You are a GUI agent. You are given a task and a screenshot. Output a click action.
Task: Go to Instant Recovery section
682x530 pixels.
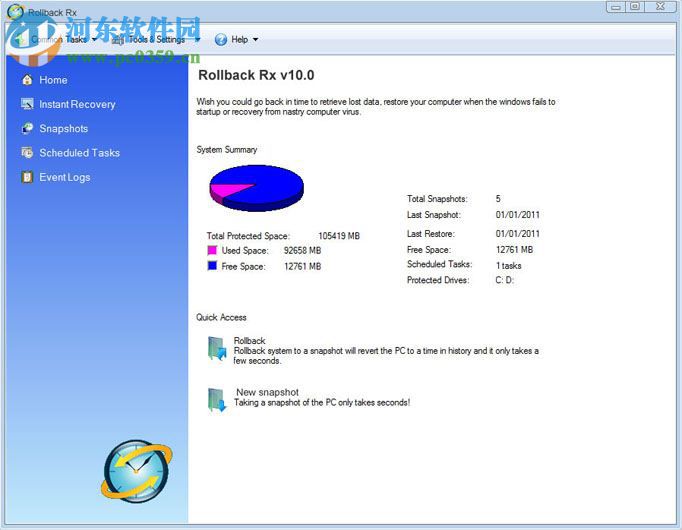(77, 104)
